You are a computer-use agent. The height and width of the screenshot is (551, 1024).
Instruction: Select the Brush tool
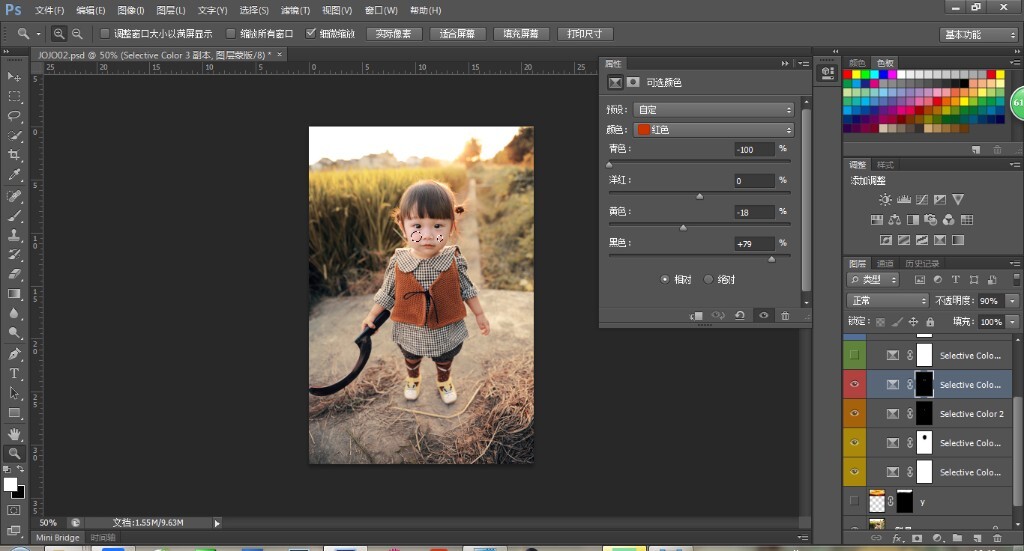[x=14, y=215]
